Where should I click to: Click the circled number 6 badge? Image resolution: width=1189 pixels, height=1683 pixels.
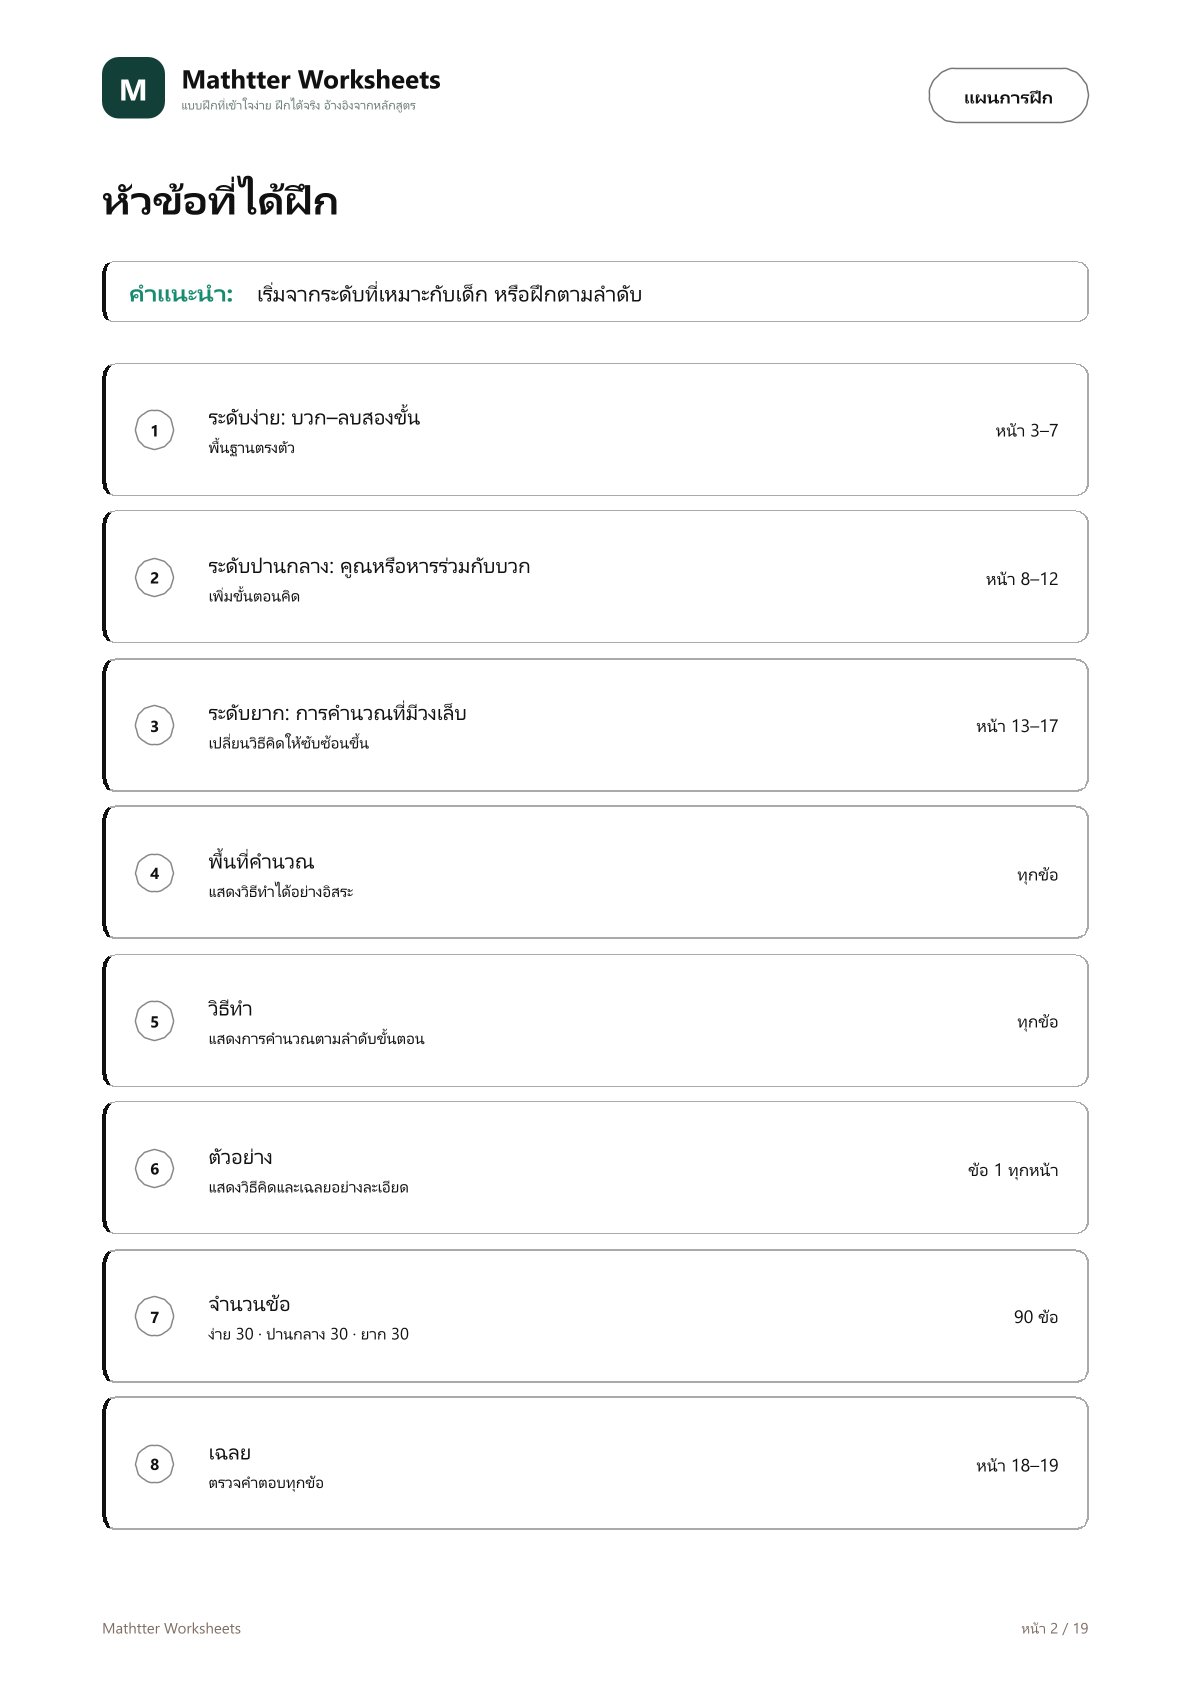click(154, 1168)
